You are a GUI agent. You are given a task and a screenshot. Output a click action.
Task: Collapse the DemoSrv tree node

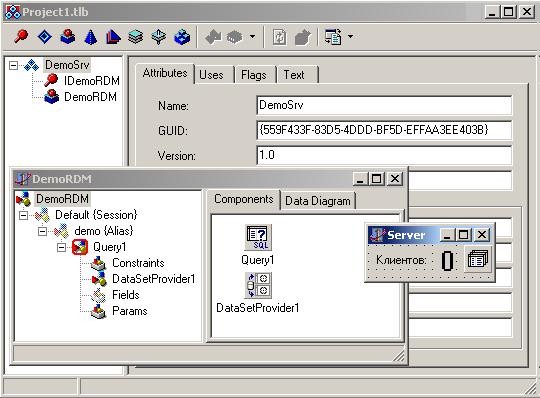13,65
